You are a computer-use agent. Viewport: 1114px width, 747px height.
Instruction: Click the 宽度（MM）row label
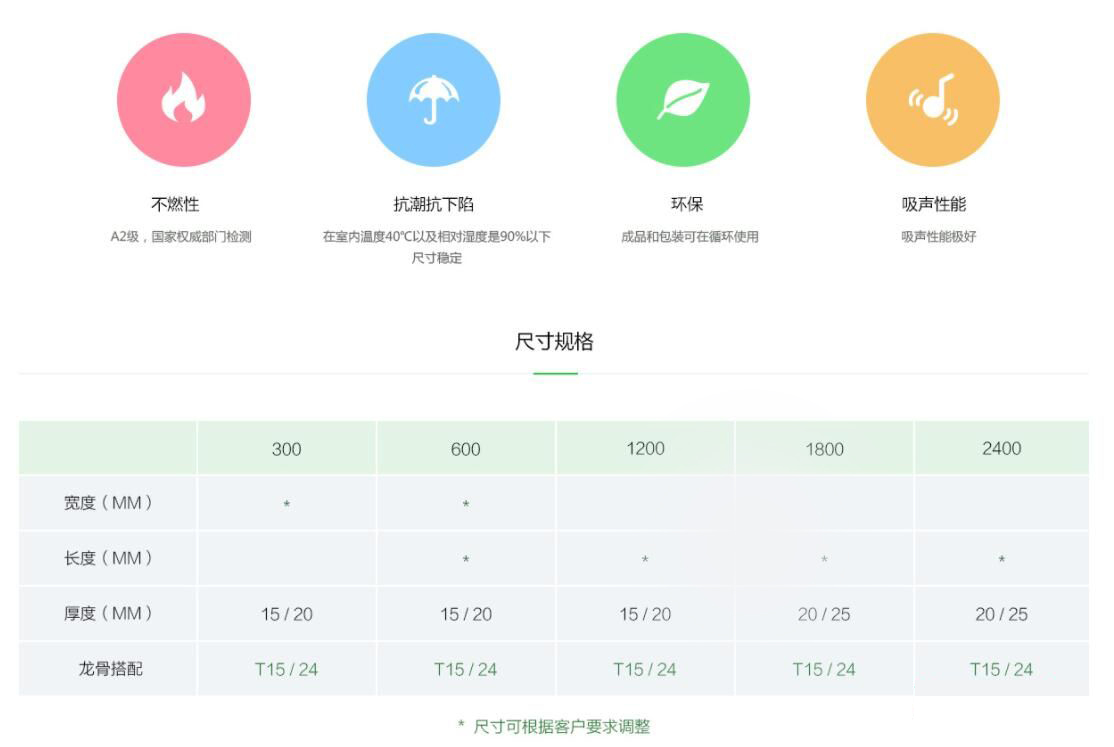[x=108, y=503]
